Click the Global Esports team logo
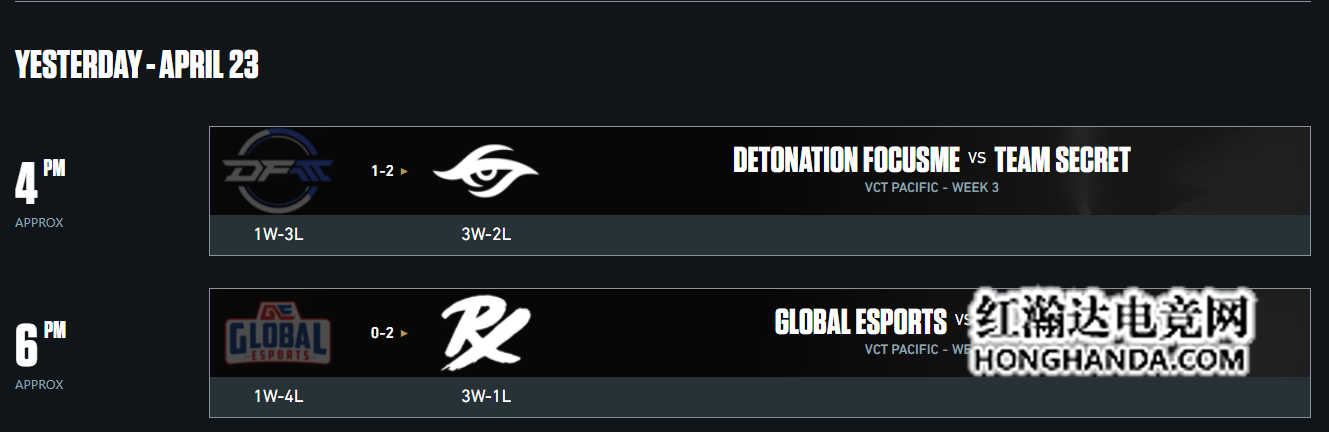This screenshot has height=432, width=1329. [x=278, y=333]
